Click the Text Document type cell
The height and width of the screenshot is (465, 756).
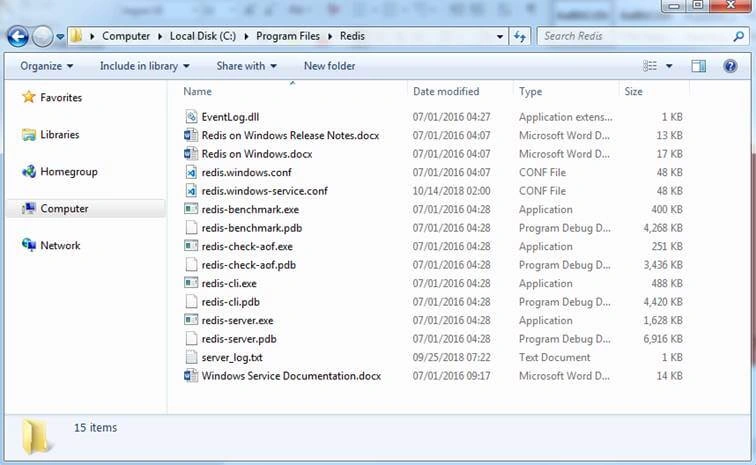point(554,357)
